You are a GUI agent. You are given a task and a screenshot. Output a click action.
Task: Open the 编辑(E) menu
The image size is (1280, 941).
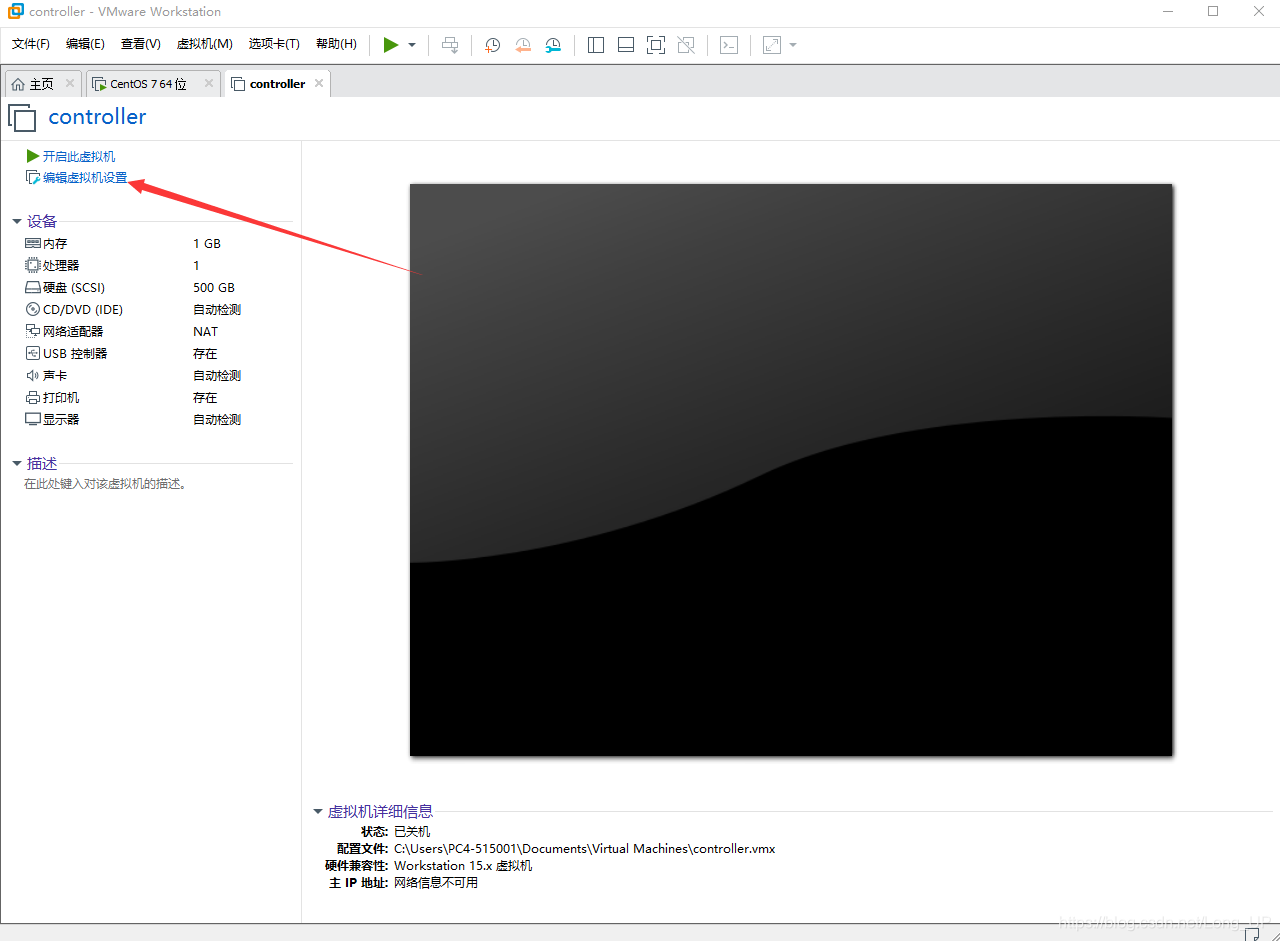click(85, 44)
